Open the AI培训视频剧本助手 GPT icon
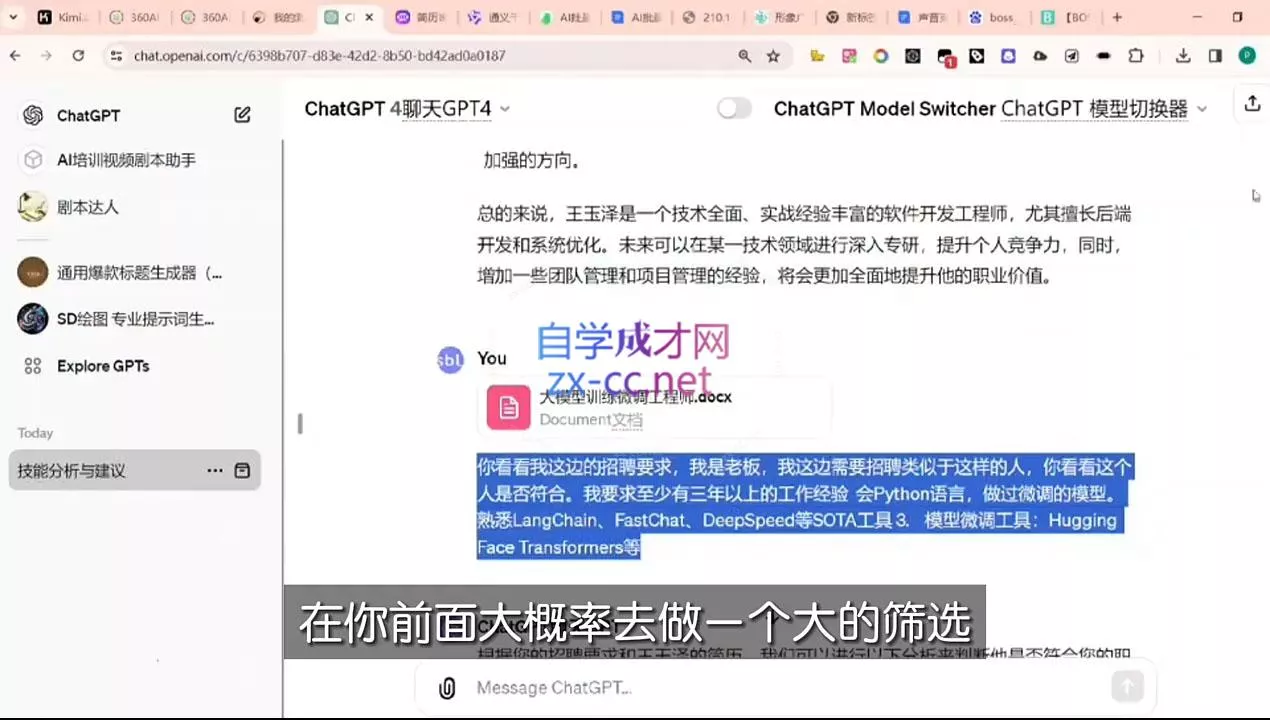1270x720 pixels. pos(33,160)
